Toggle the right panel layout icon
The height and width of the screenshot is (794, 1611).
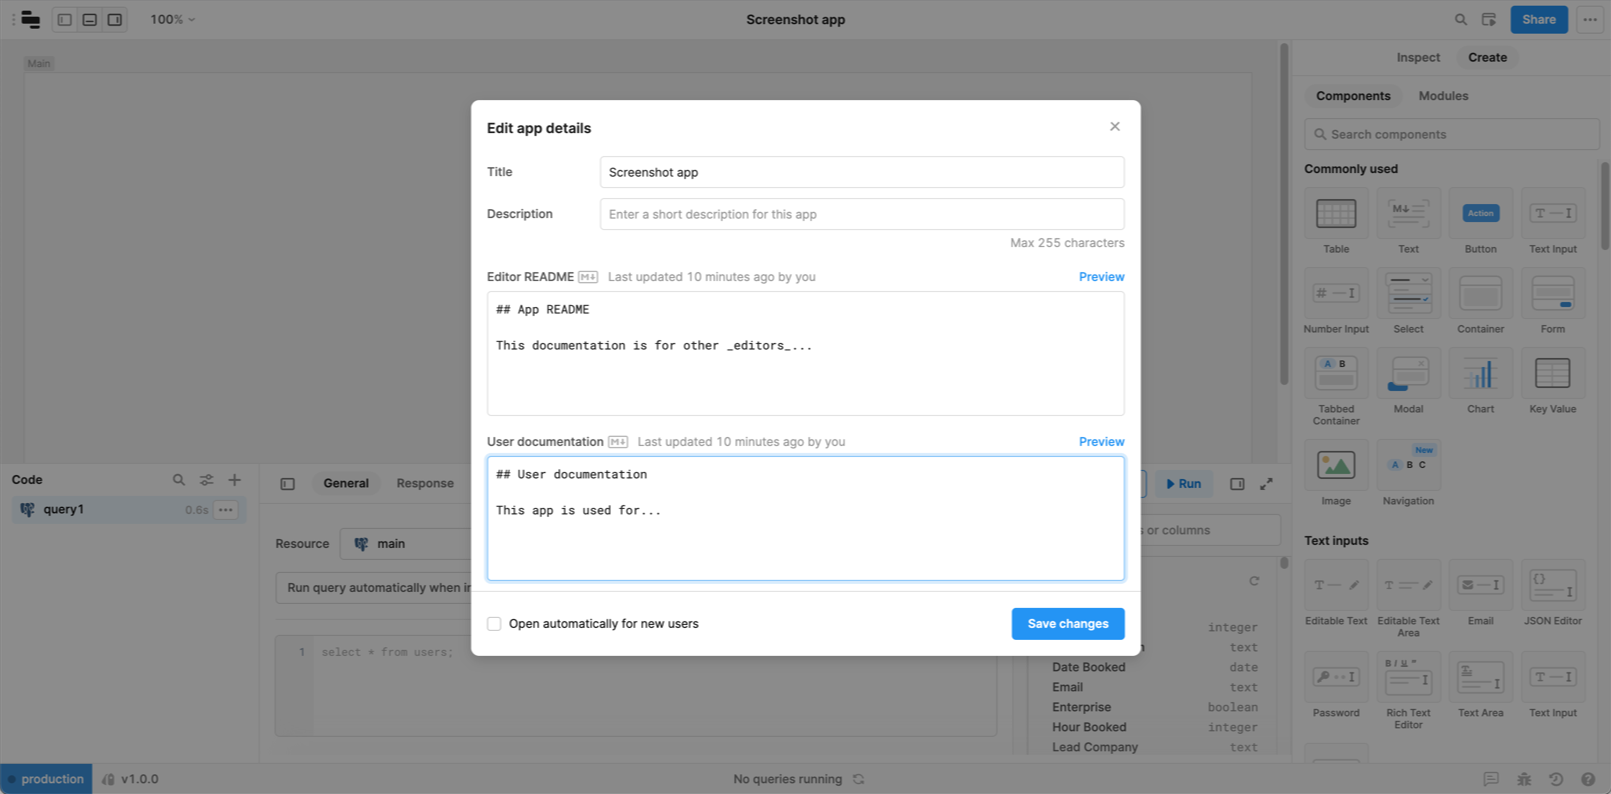[115, 19]
